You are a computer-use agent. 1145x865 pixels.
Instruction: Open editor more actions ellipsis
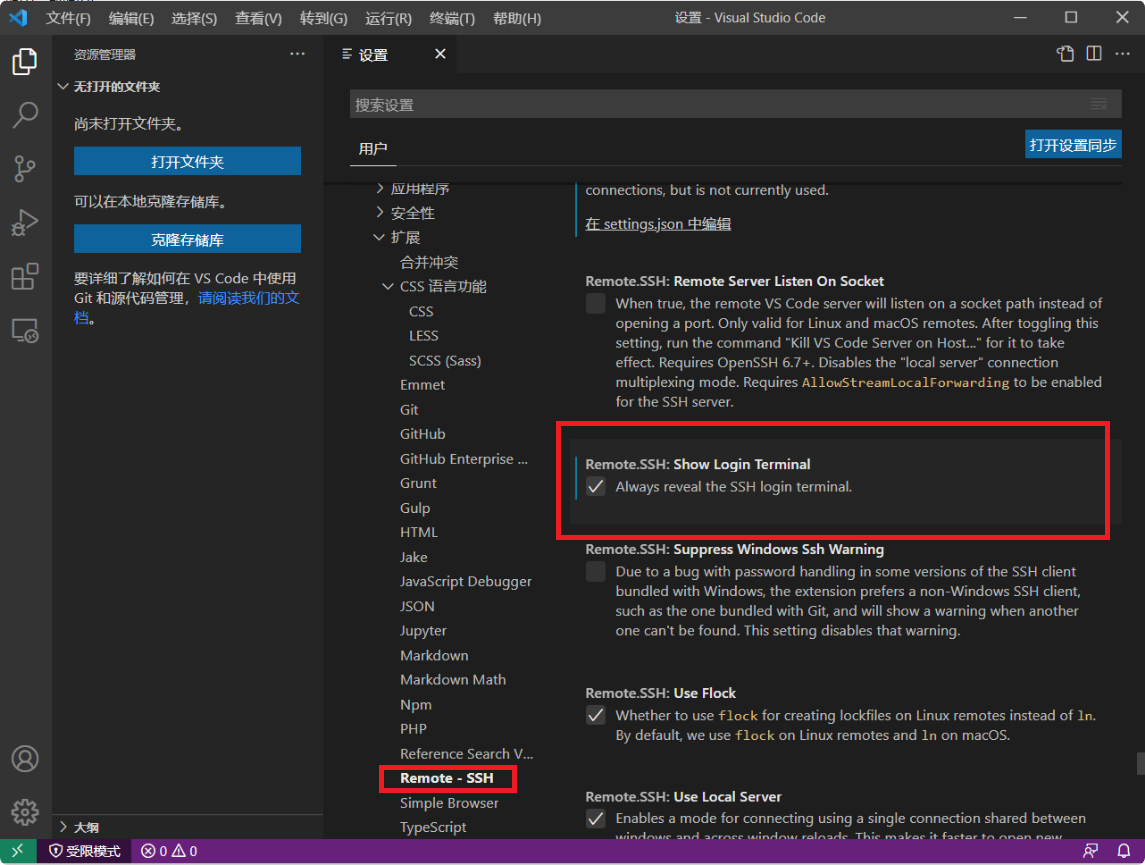pyautogui.click(x=1122, y=54)
